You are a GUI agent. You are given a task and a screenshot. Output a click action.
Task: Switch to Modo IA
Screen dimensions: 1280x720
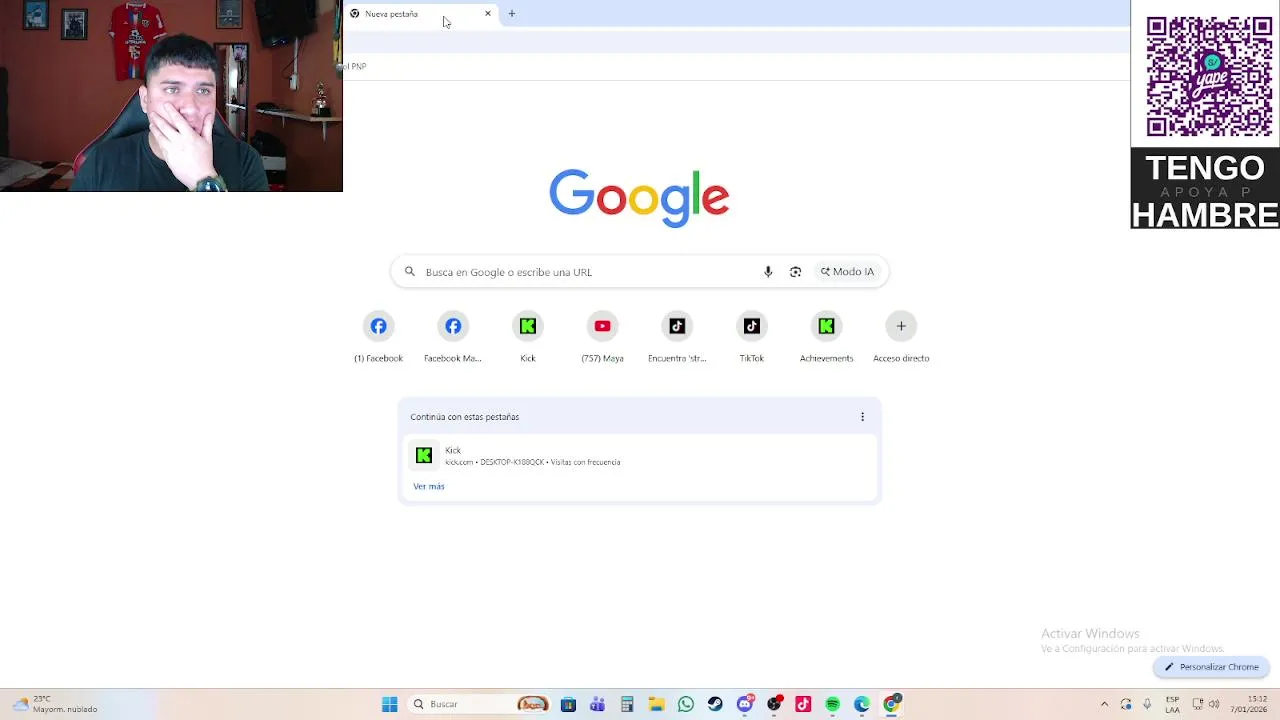tap(847, 272)
